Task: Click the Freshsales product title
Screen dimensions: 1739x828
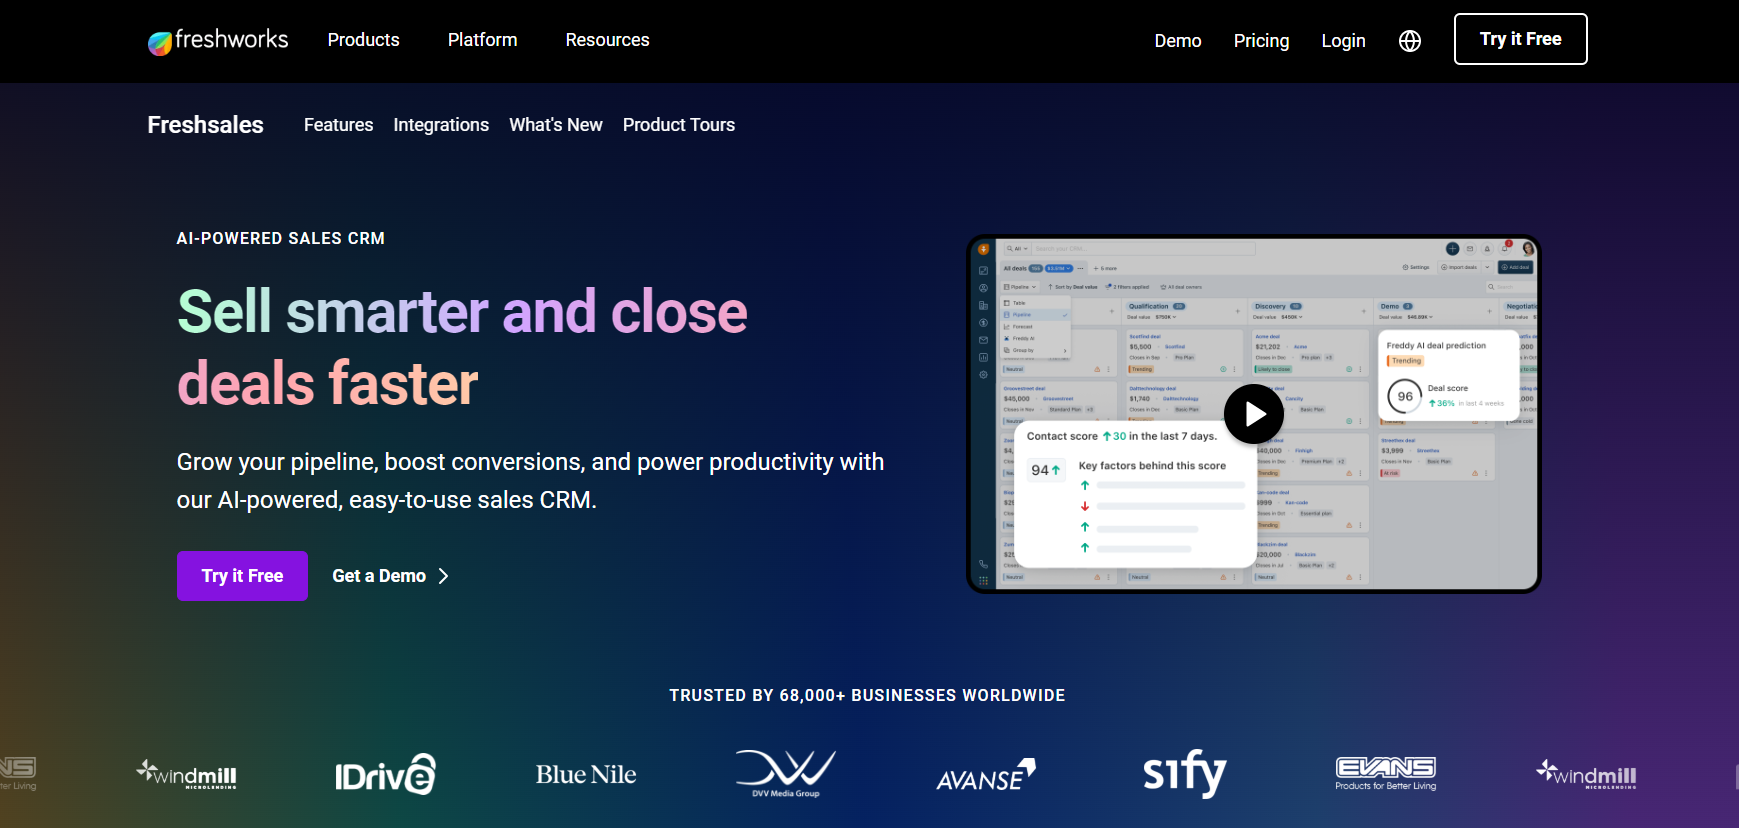Action: coord(206,125)
